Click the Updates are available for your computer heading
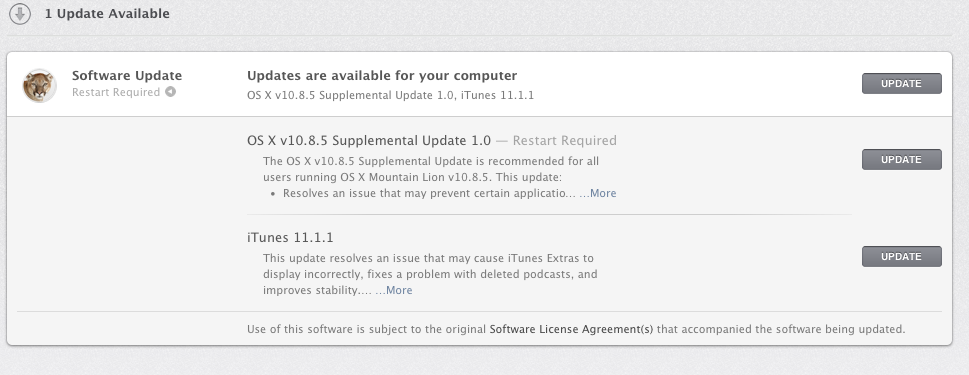The height and width of the screenshot is (375, 969). [x=382, y=75]
